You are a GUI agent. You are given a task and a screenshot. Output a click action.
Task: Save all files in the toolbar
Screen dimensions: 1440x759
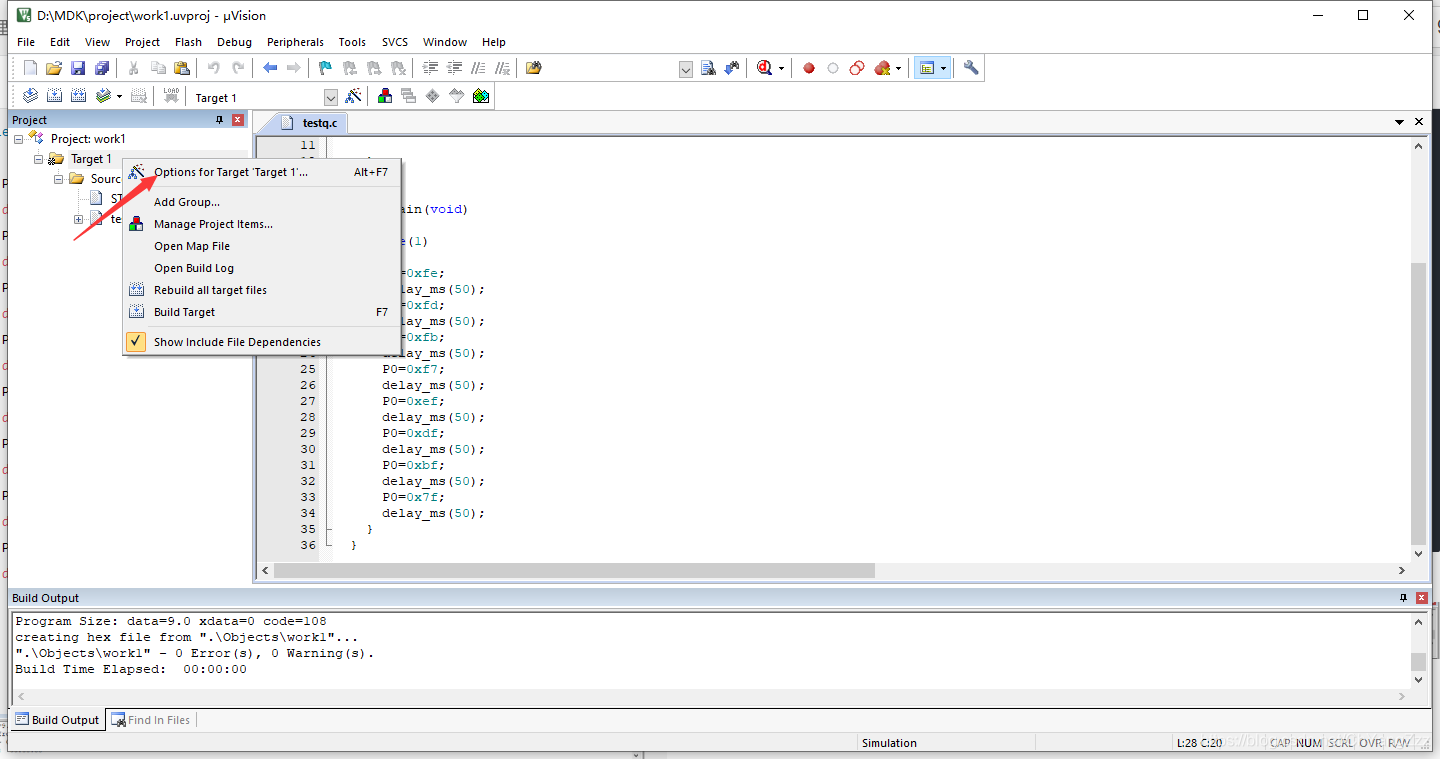102,68
